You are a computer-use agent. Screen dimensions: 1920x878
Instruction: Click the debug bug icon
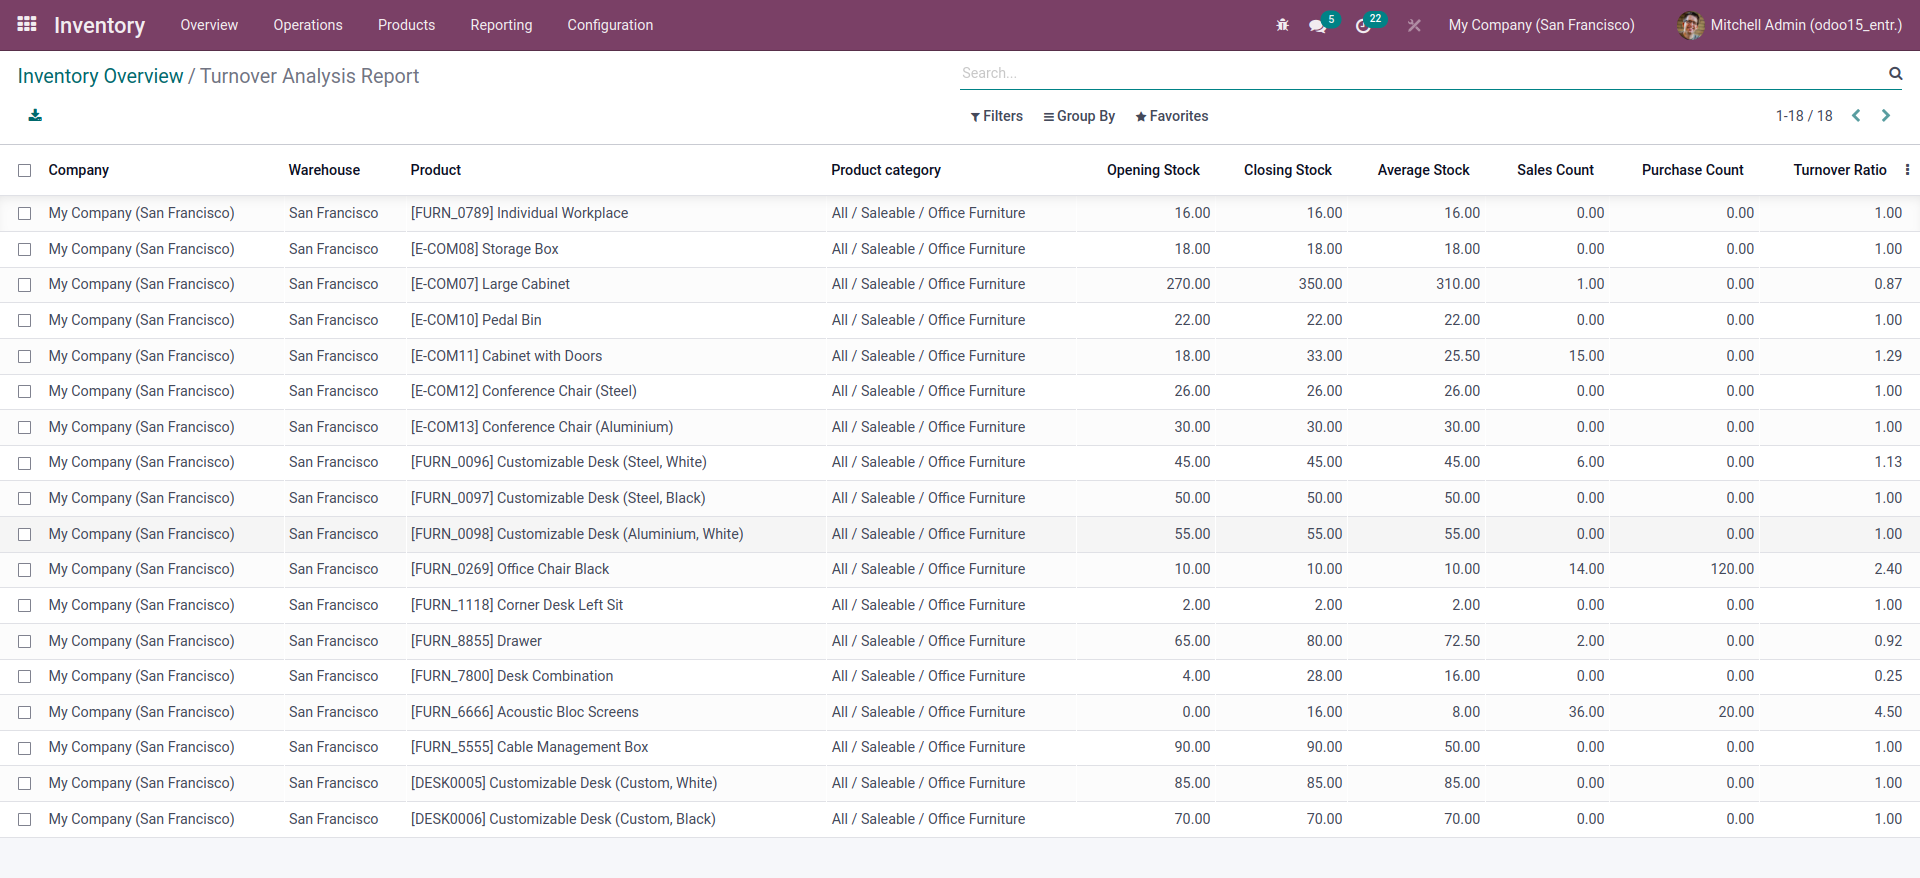click(1283, 25)
